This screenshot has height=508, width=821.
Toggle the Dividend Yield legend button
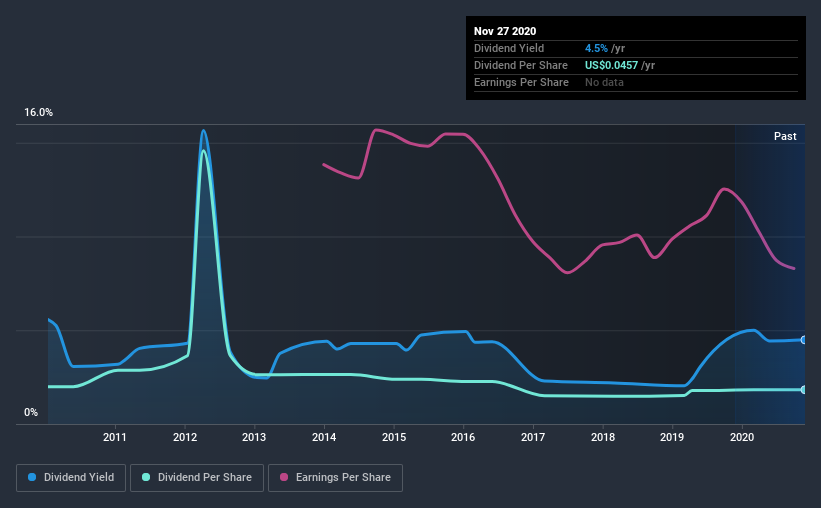click(x=71, y=478)
